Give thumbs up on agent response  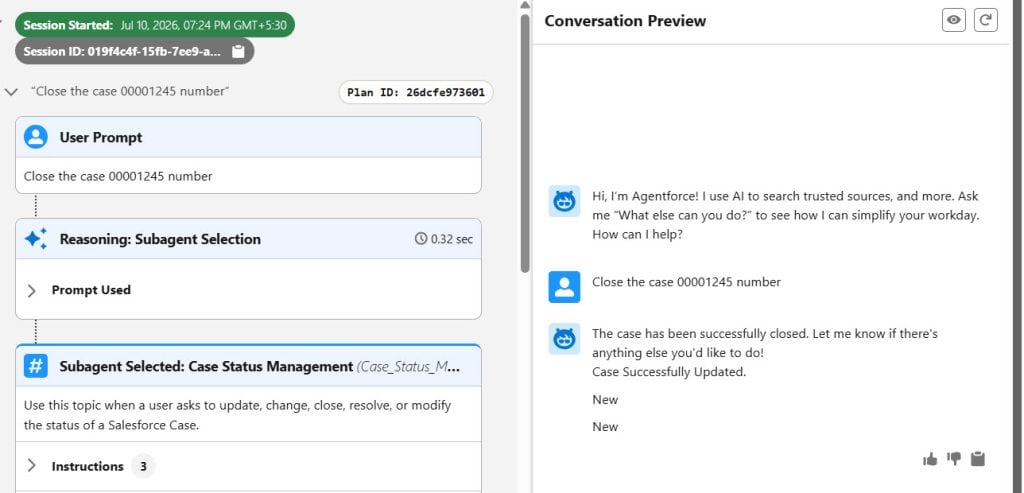pyautogui.click(x=930, y=460)
